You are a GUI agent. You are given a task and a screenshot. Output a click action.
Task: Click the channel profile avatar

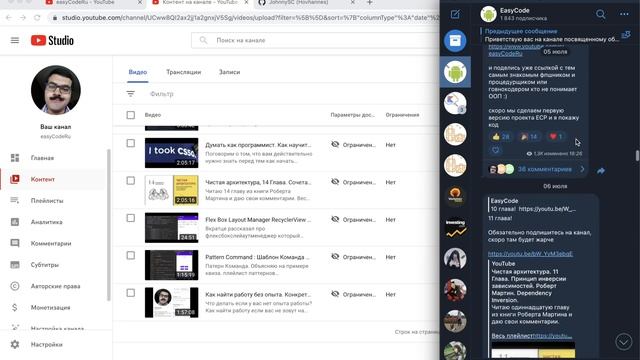56,90
